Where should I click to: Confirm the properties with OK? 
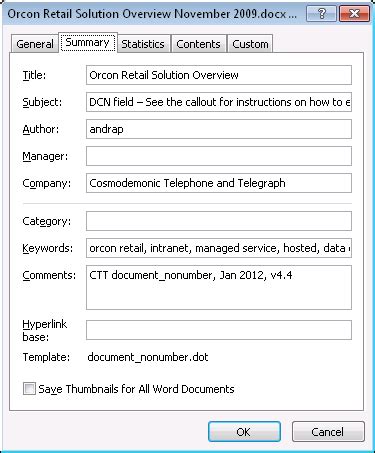(244, 432)
